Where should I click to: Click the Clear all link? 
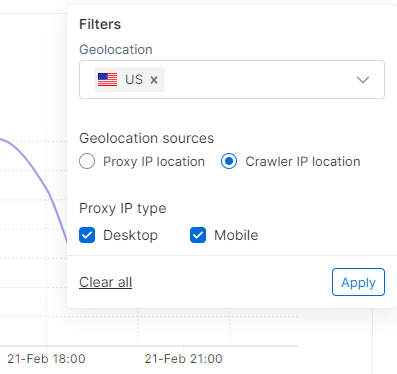[106, 282]
